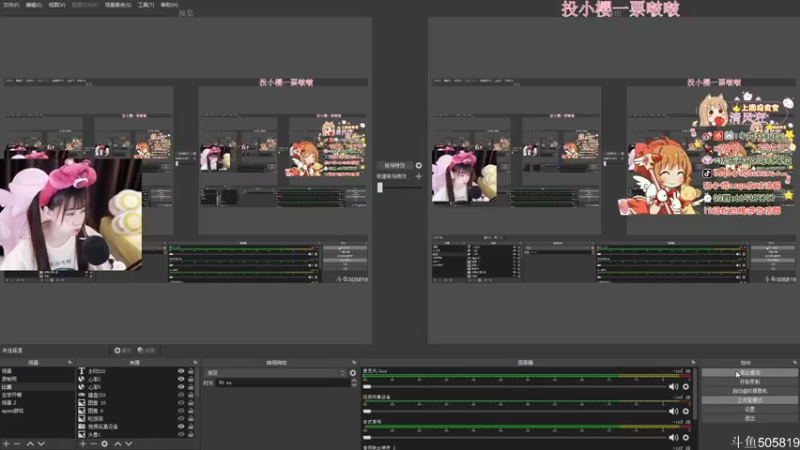This screenshot has height=450, width=800.
Task: Add a new source with plus icon
Action: click(83, 444)
